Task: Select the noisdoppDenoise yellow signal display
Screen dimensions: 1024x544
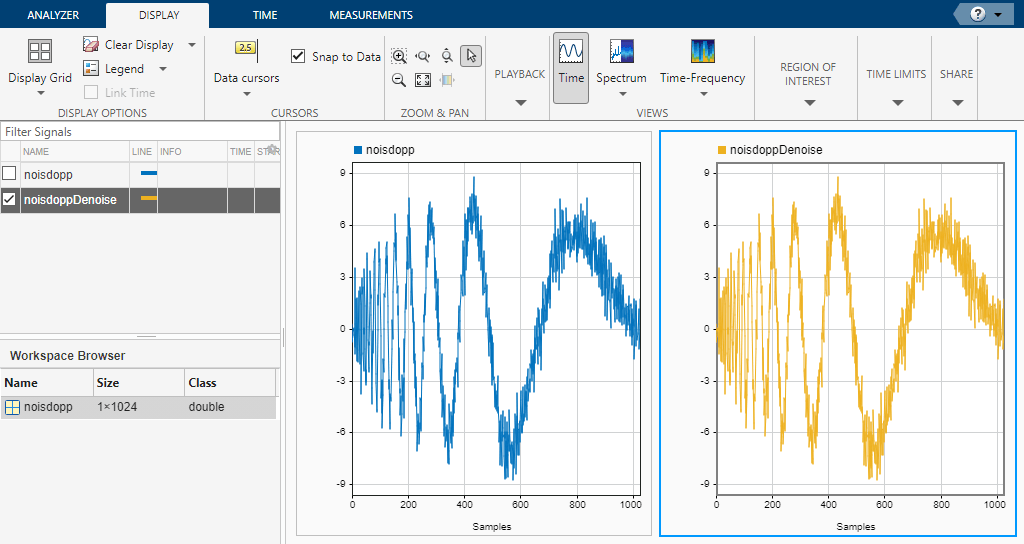Action: tap(838, 333)
